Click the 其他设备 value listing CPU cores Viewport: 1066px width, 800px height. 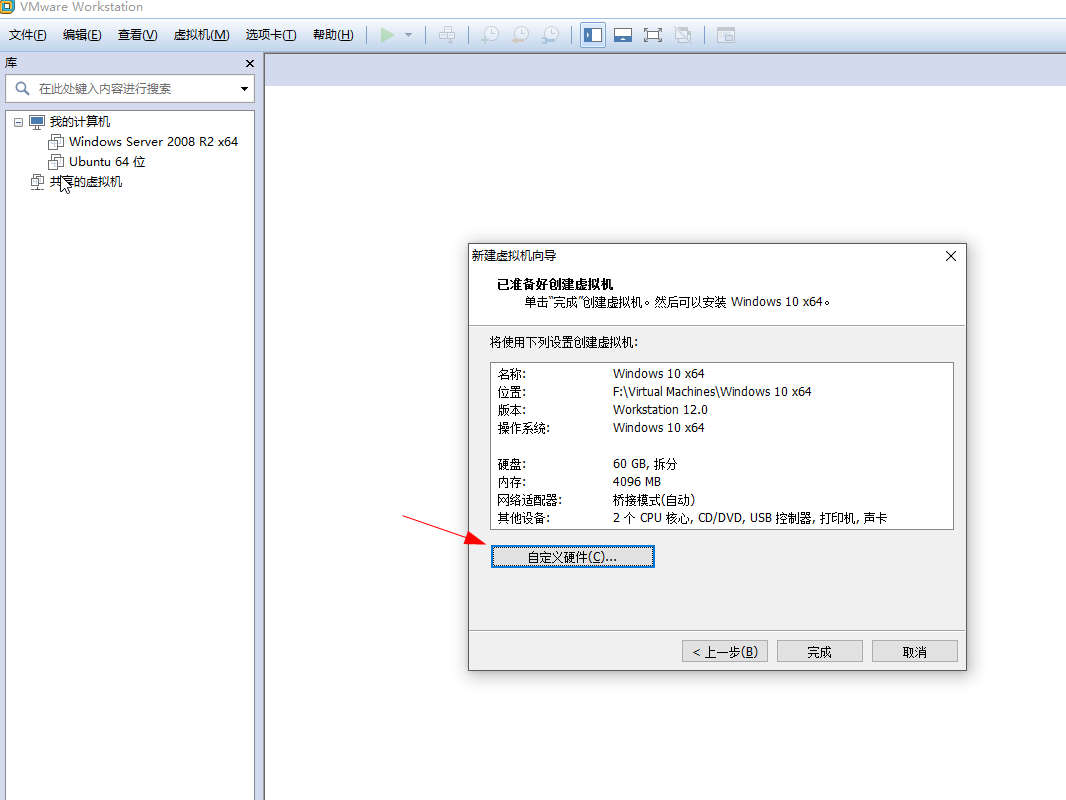point(750,518)
